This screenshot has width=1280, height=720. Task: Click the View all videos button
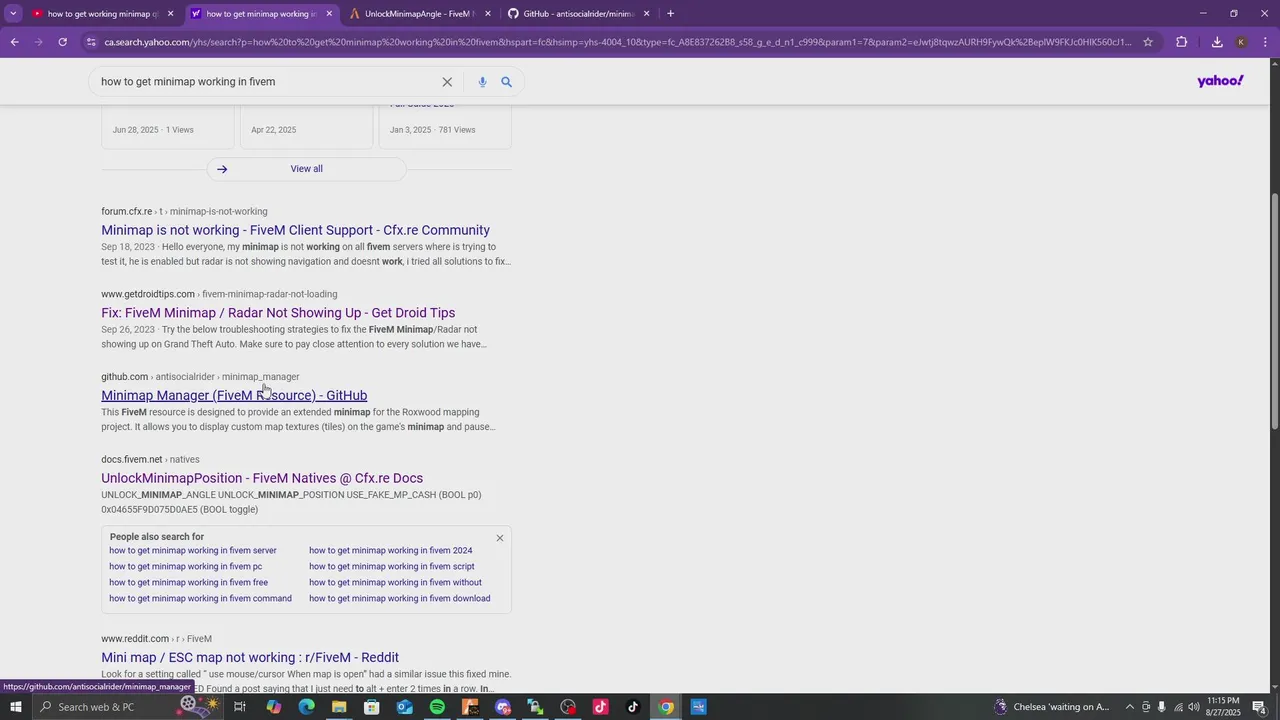tap(306, 169)
